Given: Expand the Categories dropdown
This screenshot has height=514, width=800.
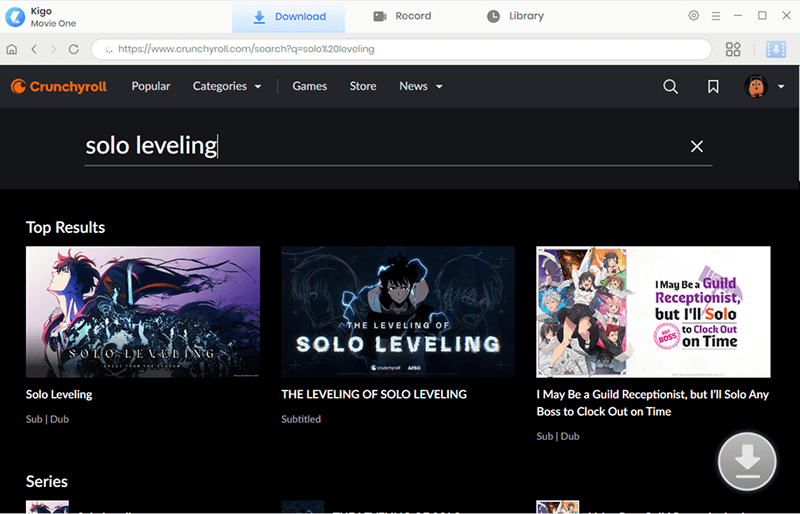Looking at the screenshot, I should [227, 86].
